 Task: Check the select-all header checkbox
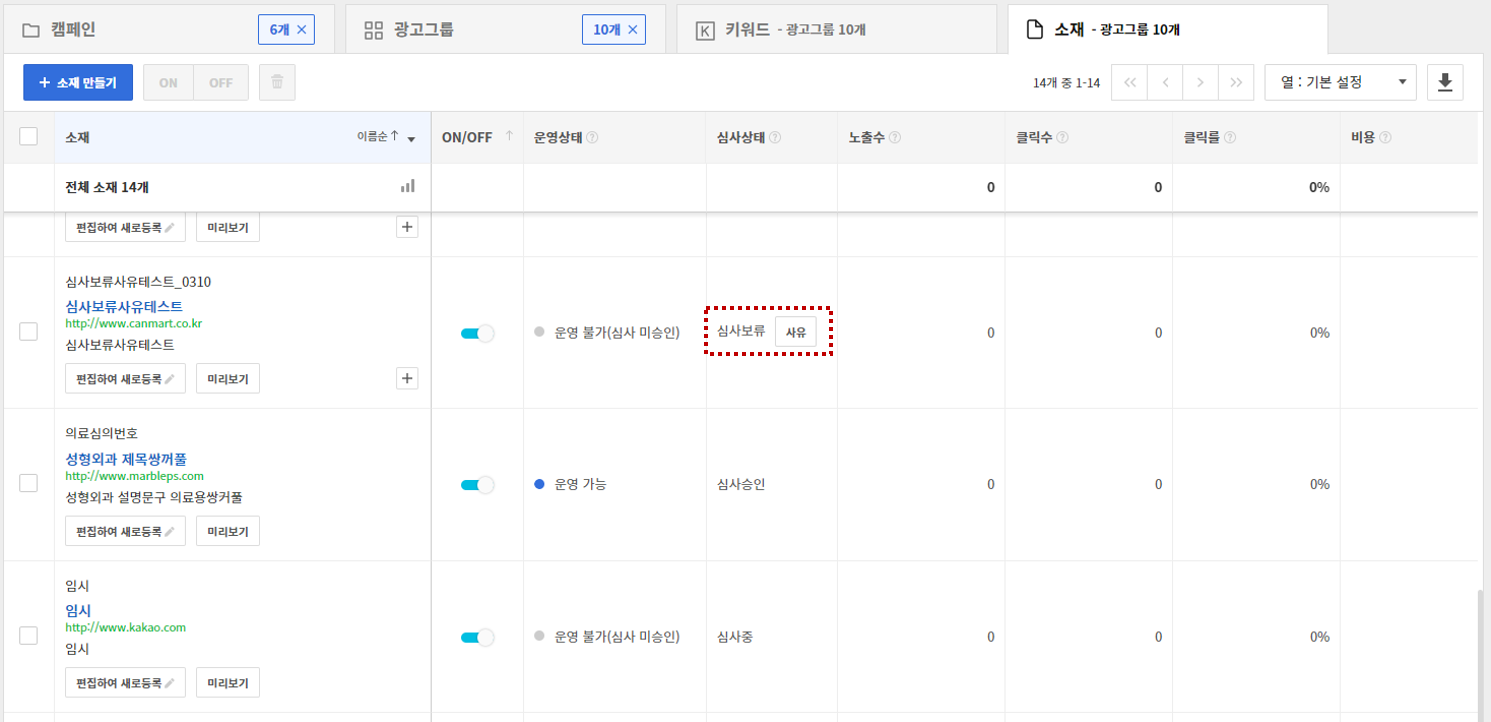[x=29, y=137]
